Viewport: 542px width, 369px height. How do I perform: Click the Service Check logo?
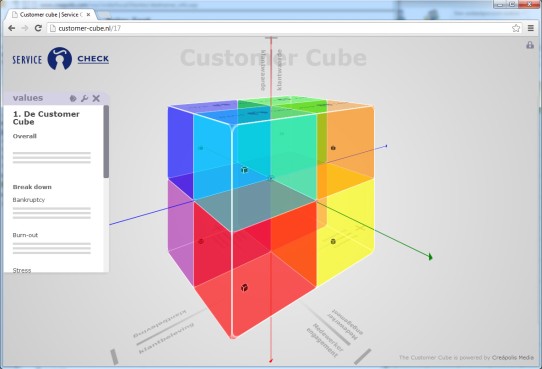click(60, 59)
